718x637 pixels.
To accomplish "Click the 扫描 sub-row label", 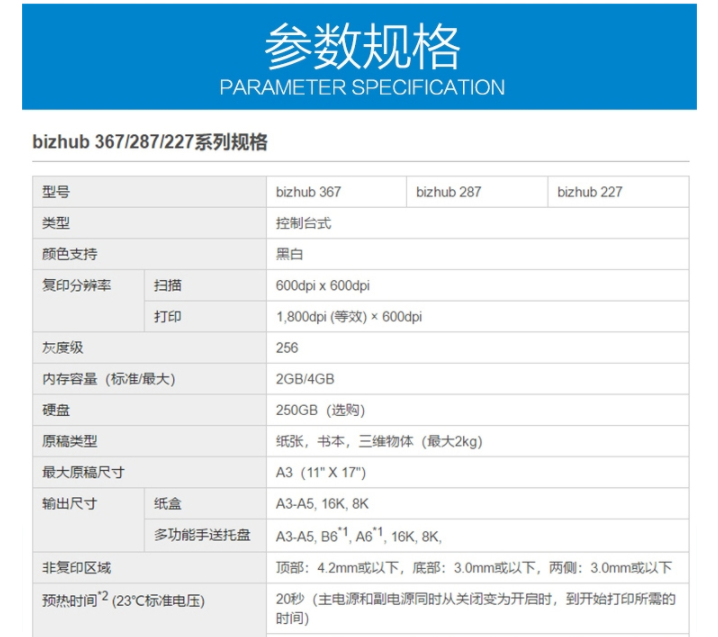I will click(168, 286).
